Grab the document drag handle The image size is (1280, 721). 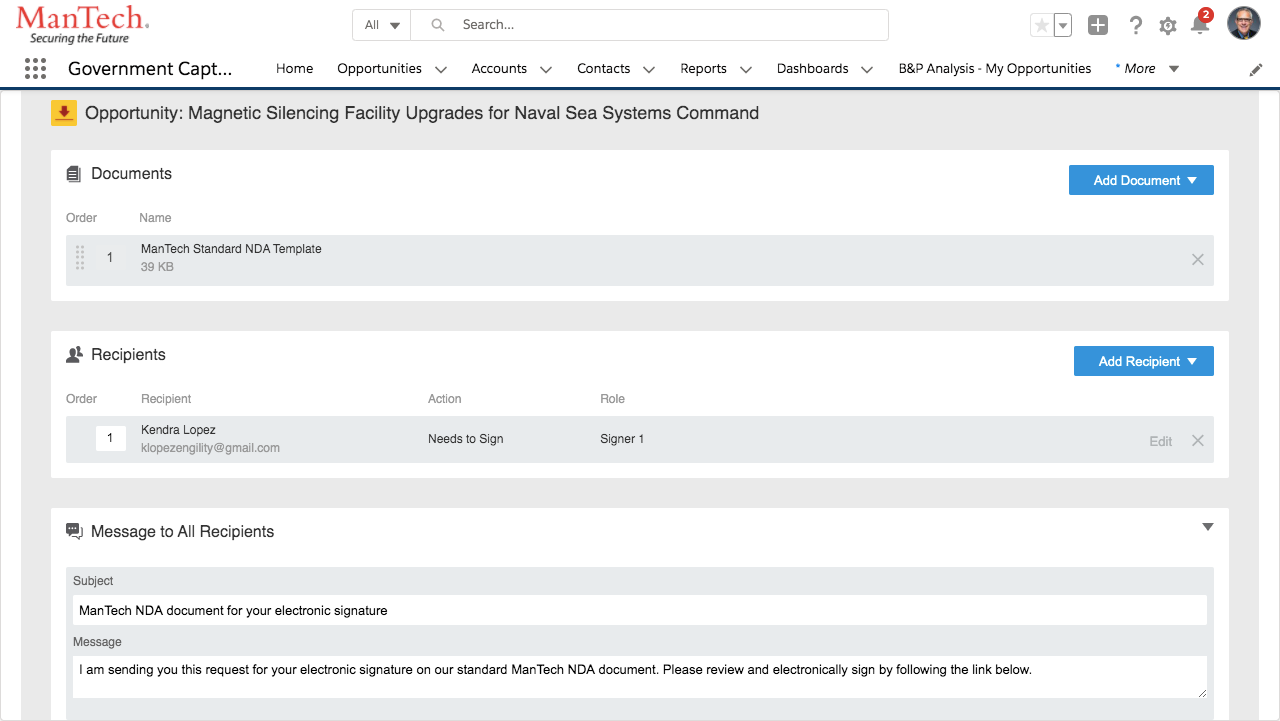pos(80,258)
